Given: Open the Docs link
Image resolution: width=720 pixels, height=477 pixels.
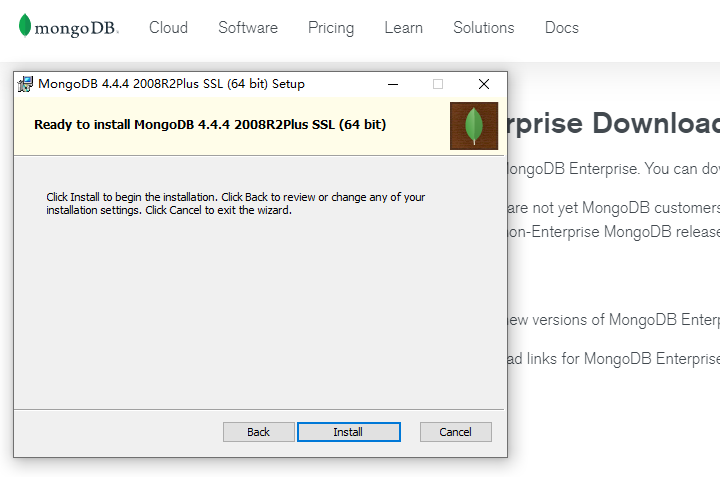Looking at the screenshot, I should tap(562, 28).
